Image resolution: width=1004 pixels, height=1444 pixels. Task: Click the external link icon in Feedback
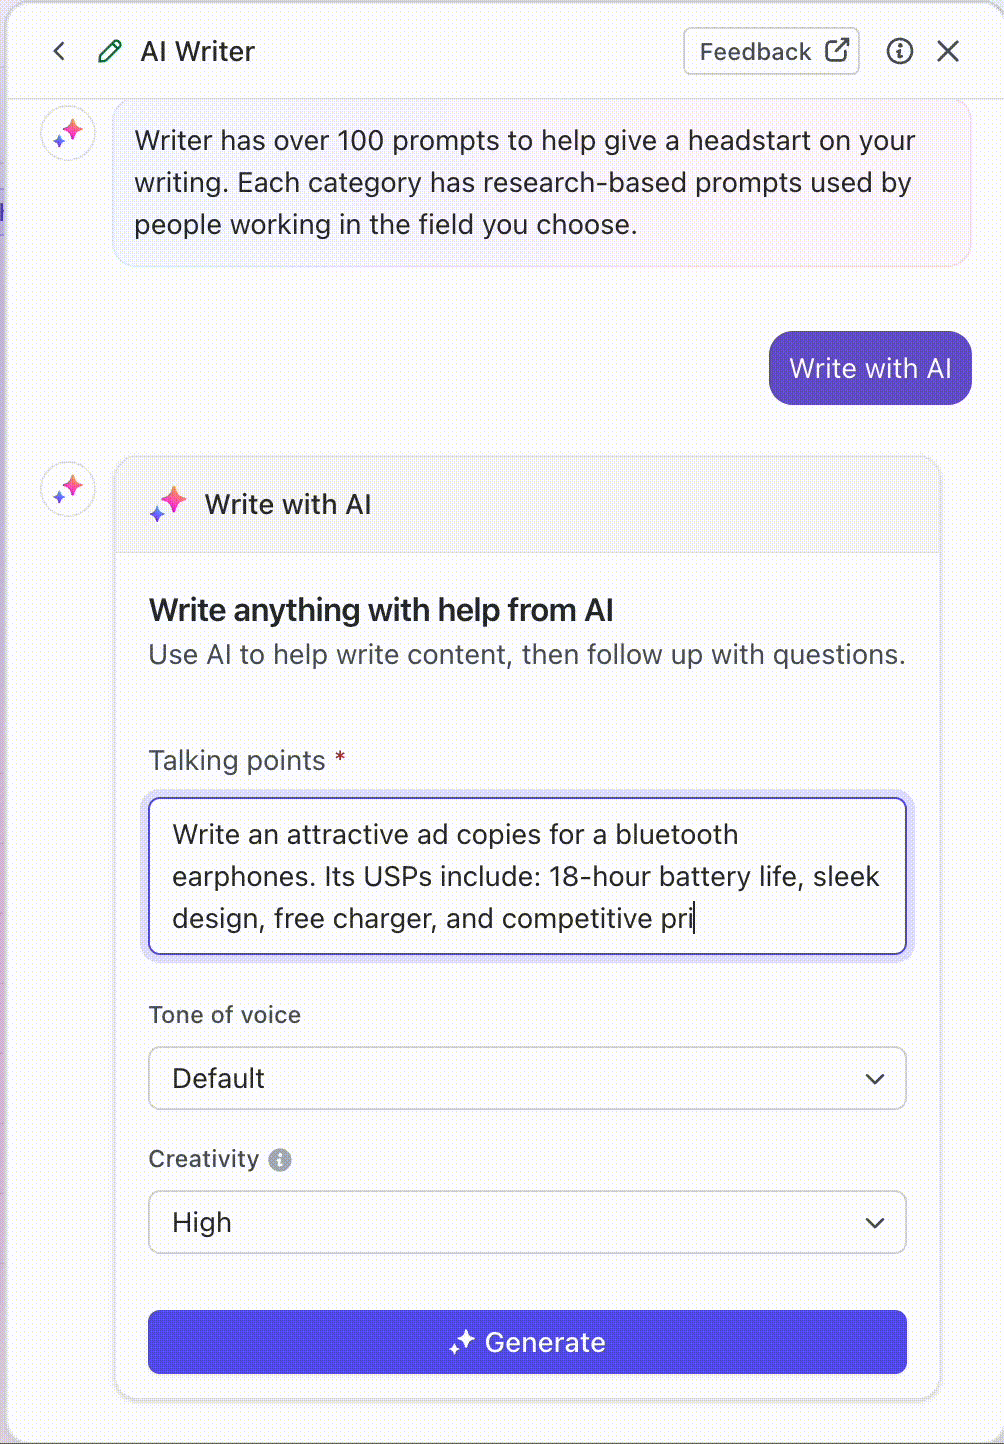click(x=837, y=50)
